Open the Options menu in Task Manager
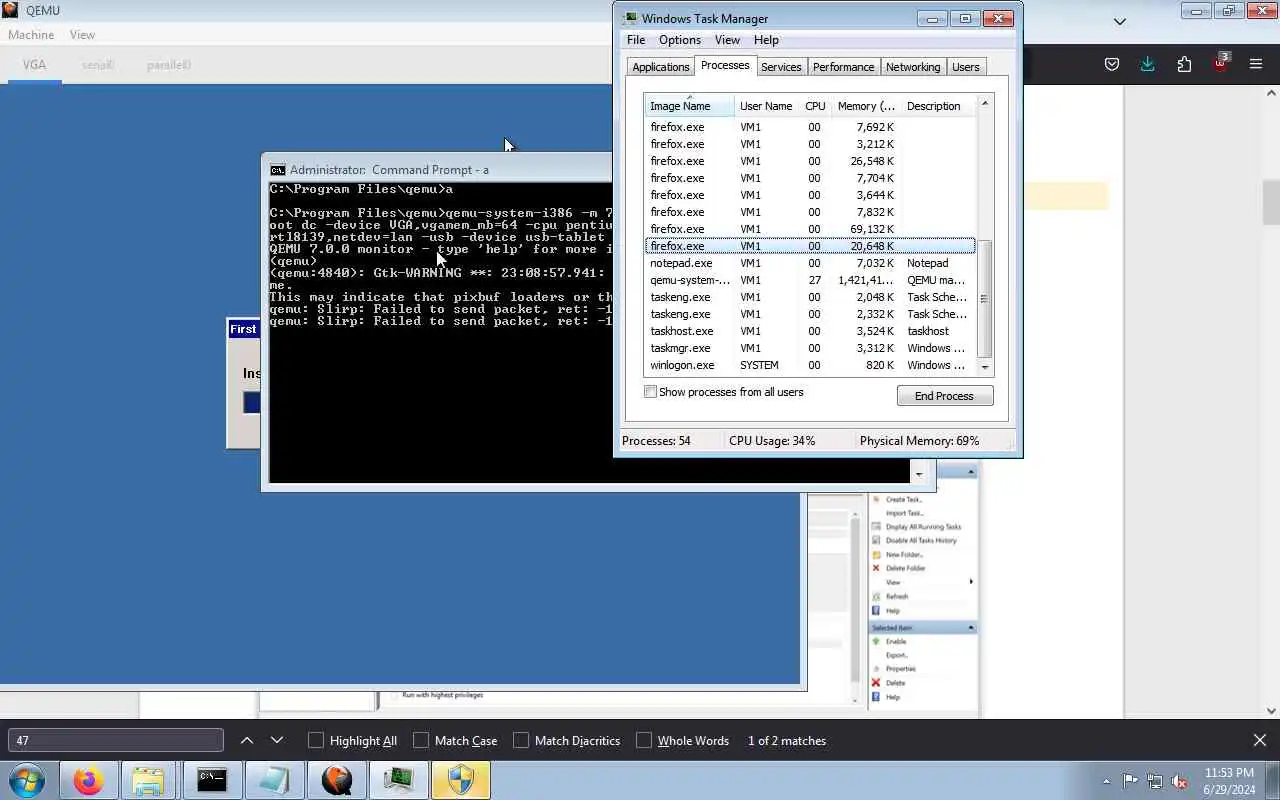1280x800 pixels. pos(680,40)
